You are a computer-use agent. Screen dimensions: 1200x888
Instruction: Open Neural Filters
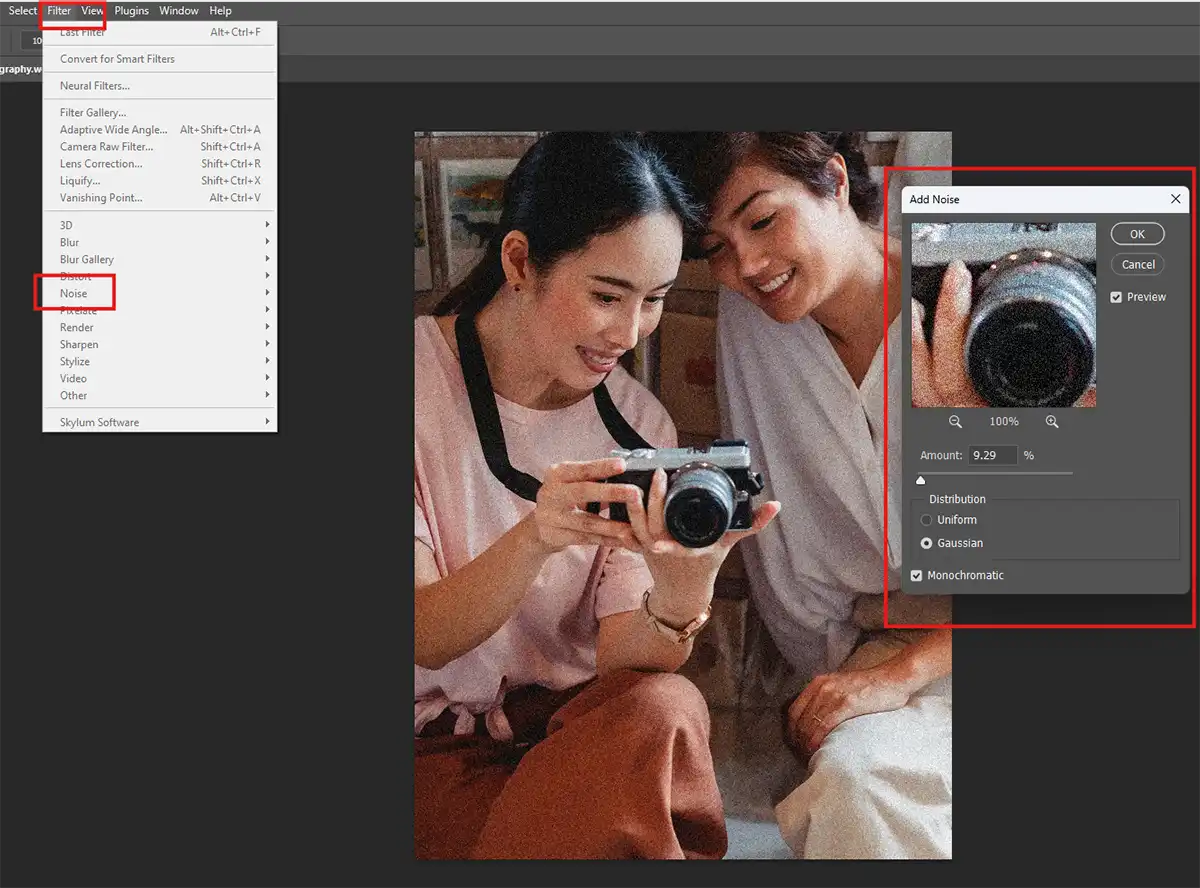tap(160, 86)
